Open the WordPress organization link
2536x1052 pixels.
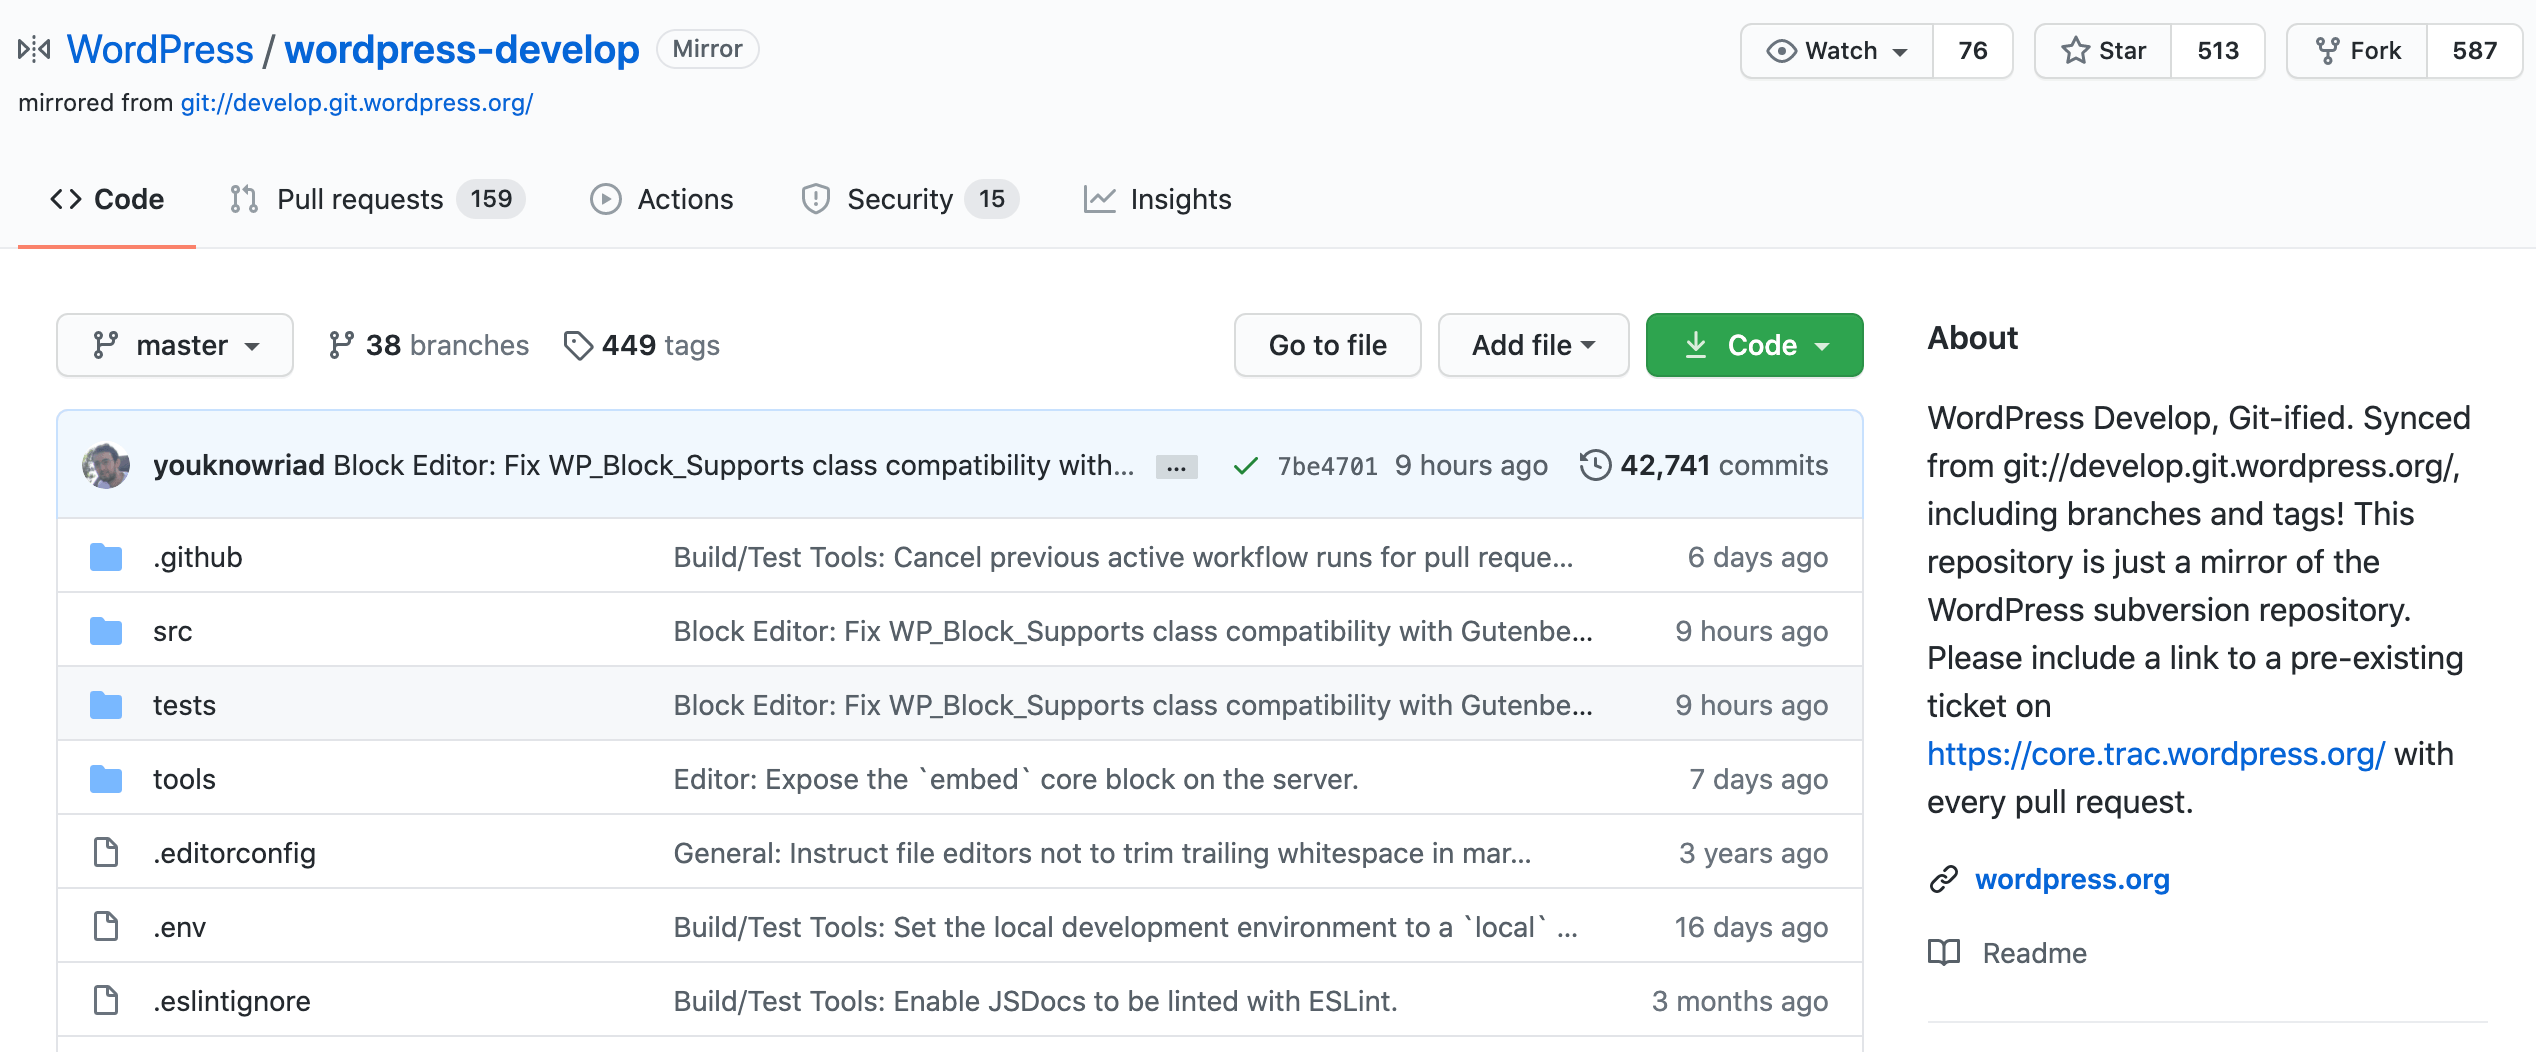[160, 49]
